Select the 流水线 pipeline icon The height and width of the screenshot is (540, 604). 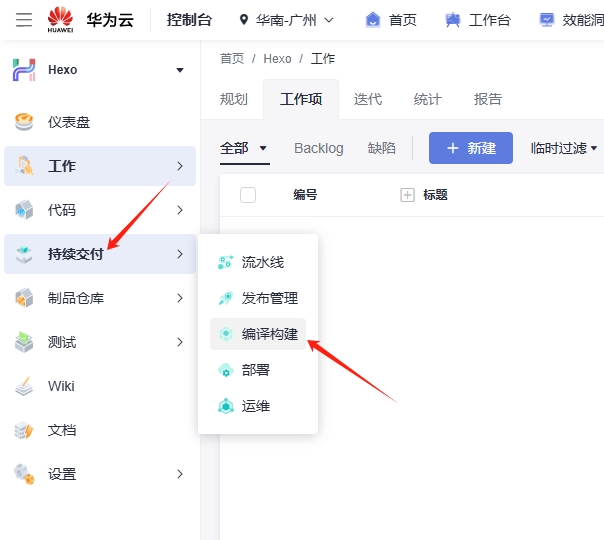[226, 262]
